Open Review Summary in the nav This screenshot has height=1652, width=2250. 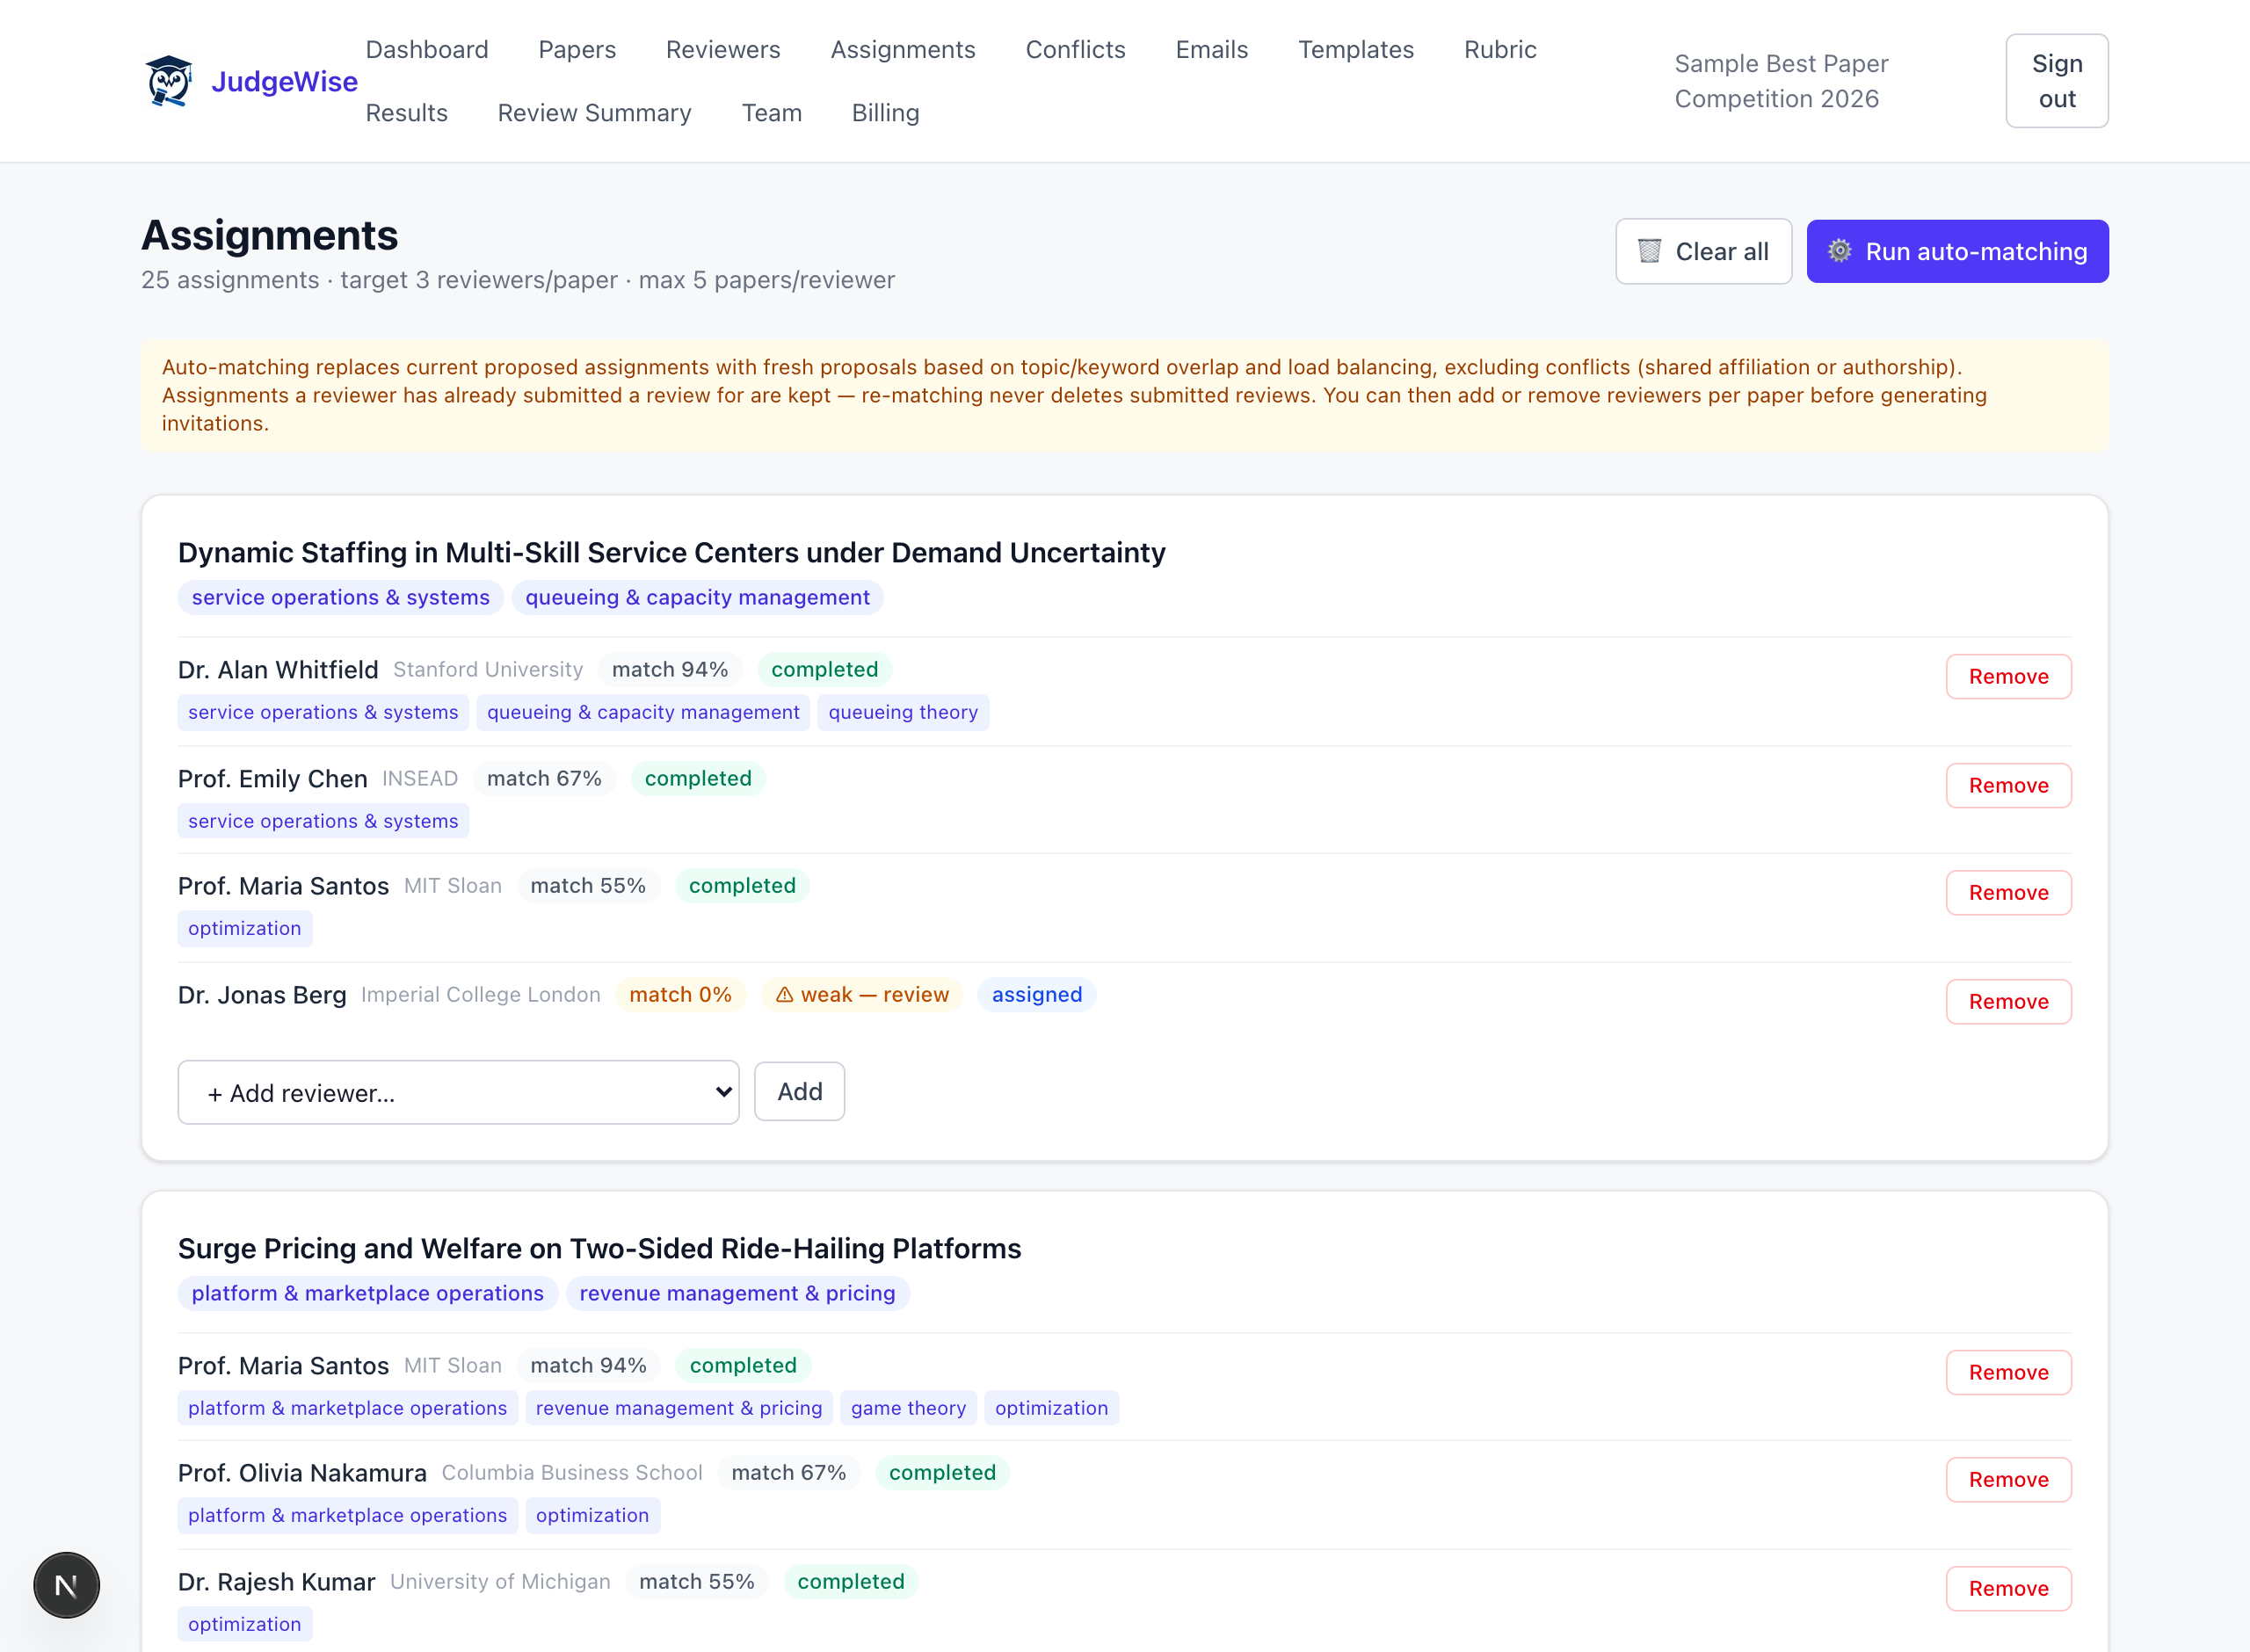(594, 113)
